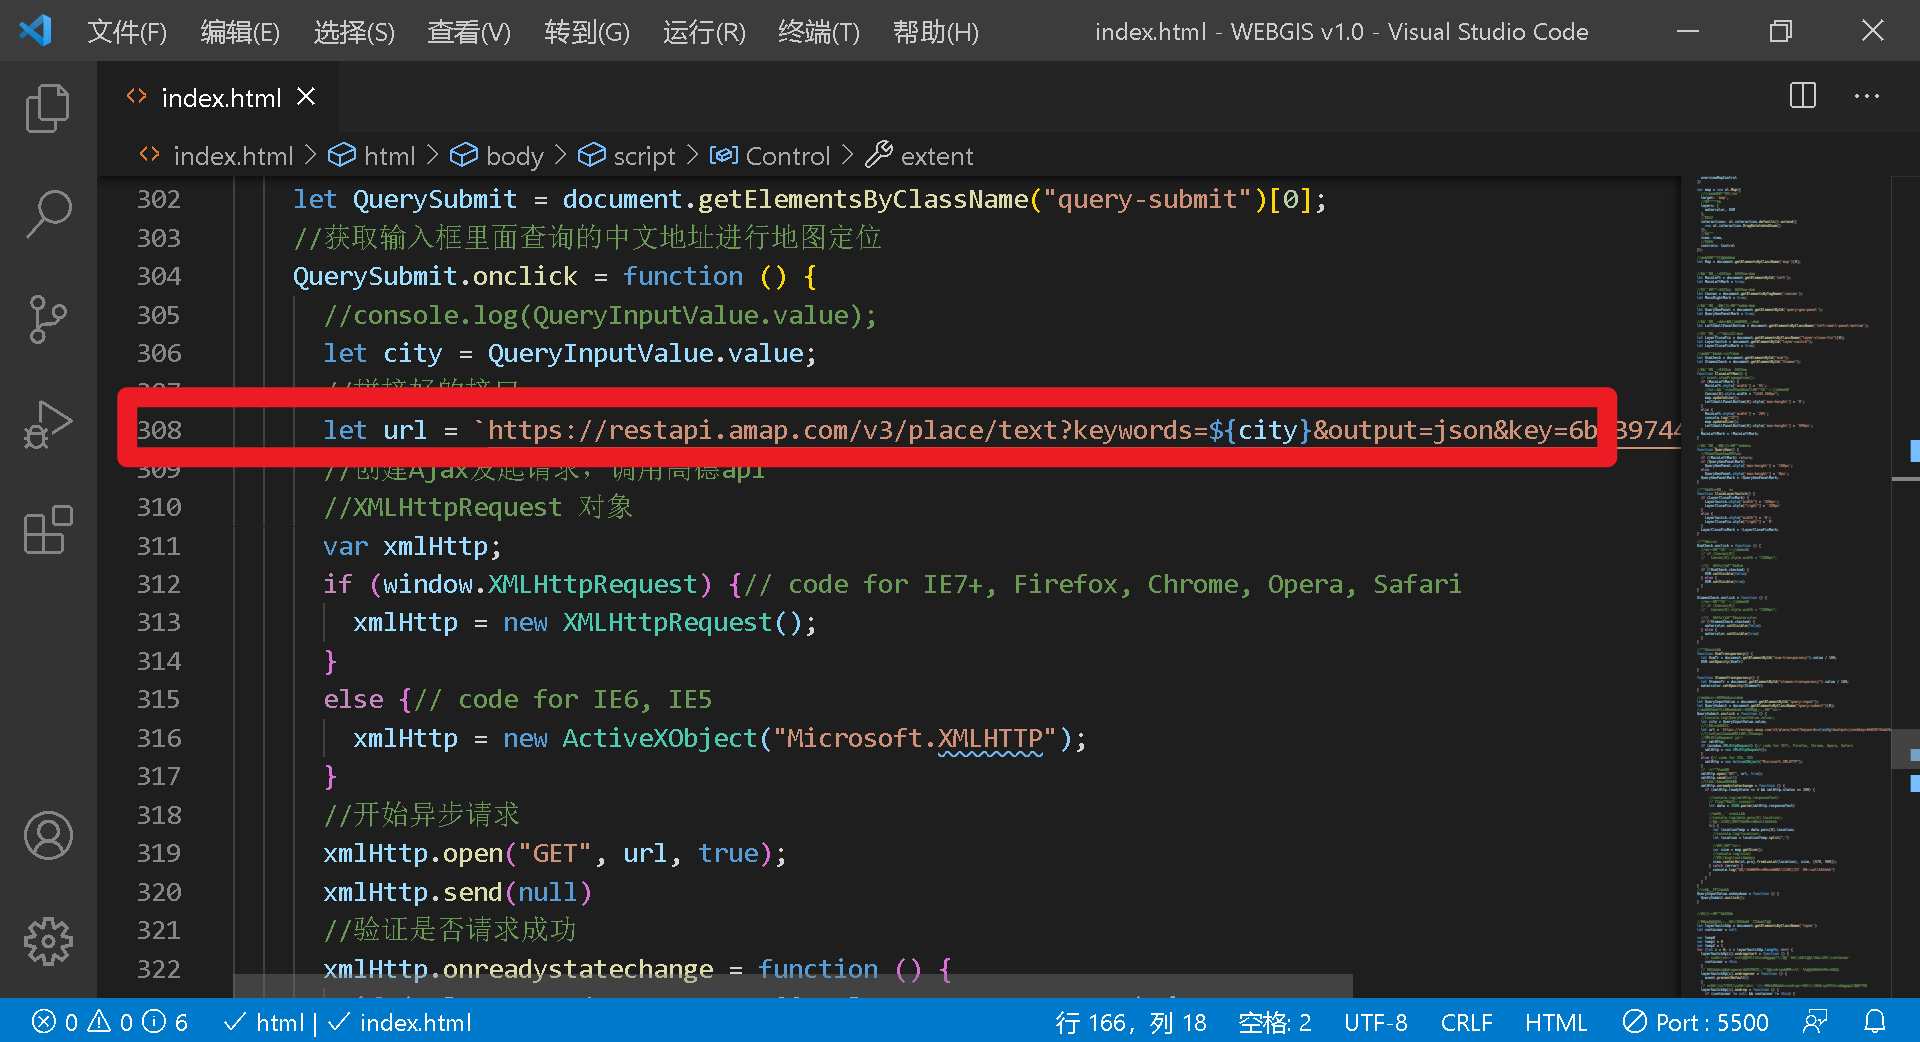Open notifications bell in status bar
Screen dimensions: 1920x1042
[x=1875, y=1022]
